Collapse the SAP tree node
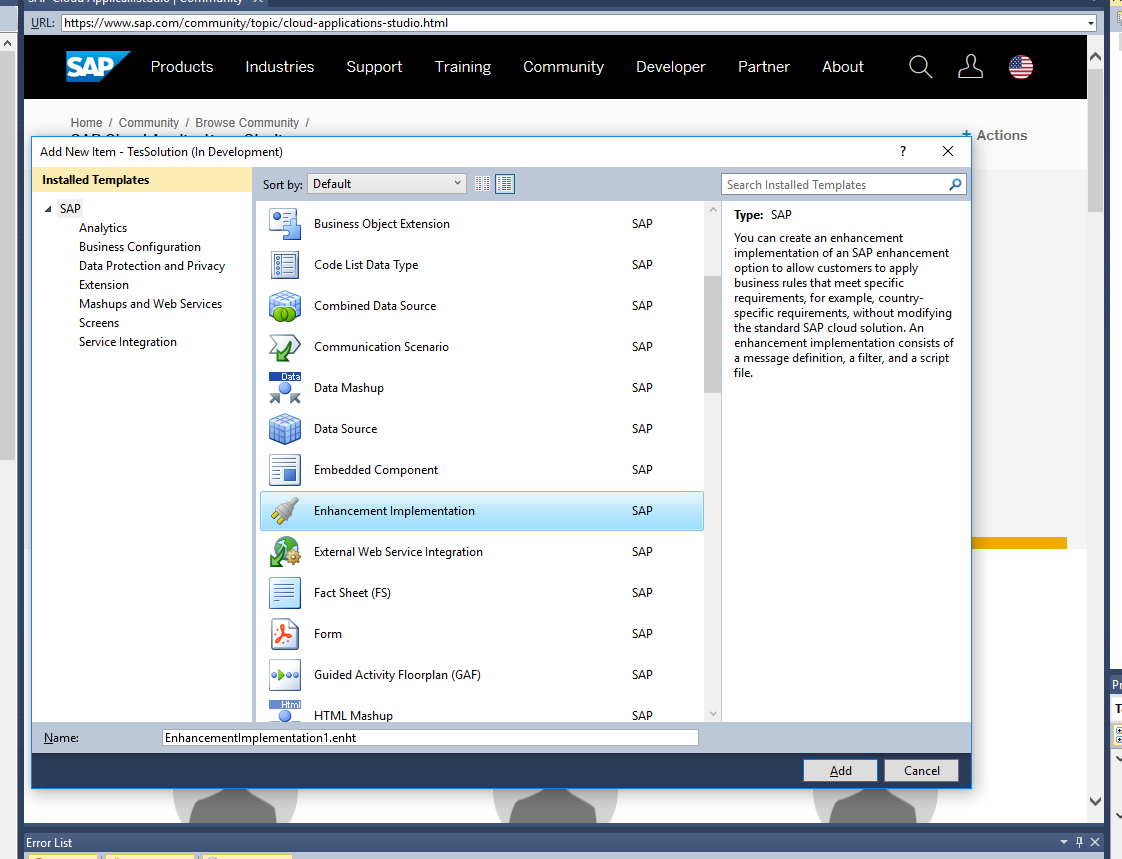Viewport: 1122px width, 859px height. click(x=48, y=209)
